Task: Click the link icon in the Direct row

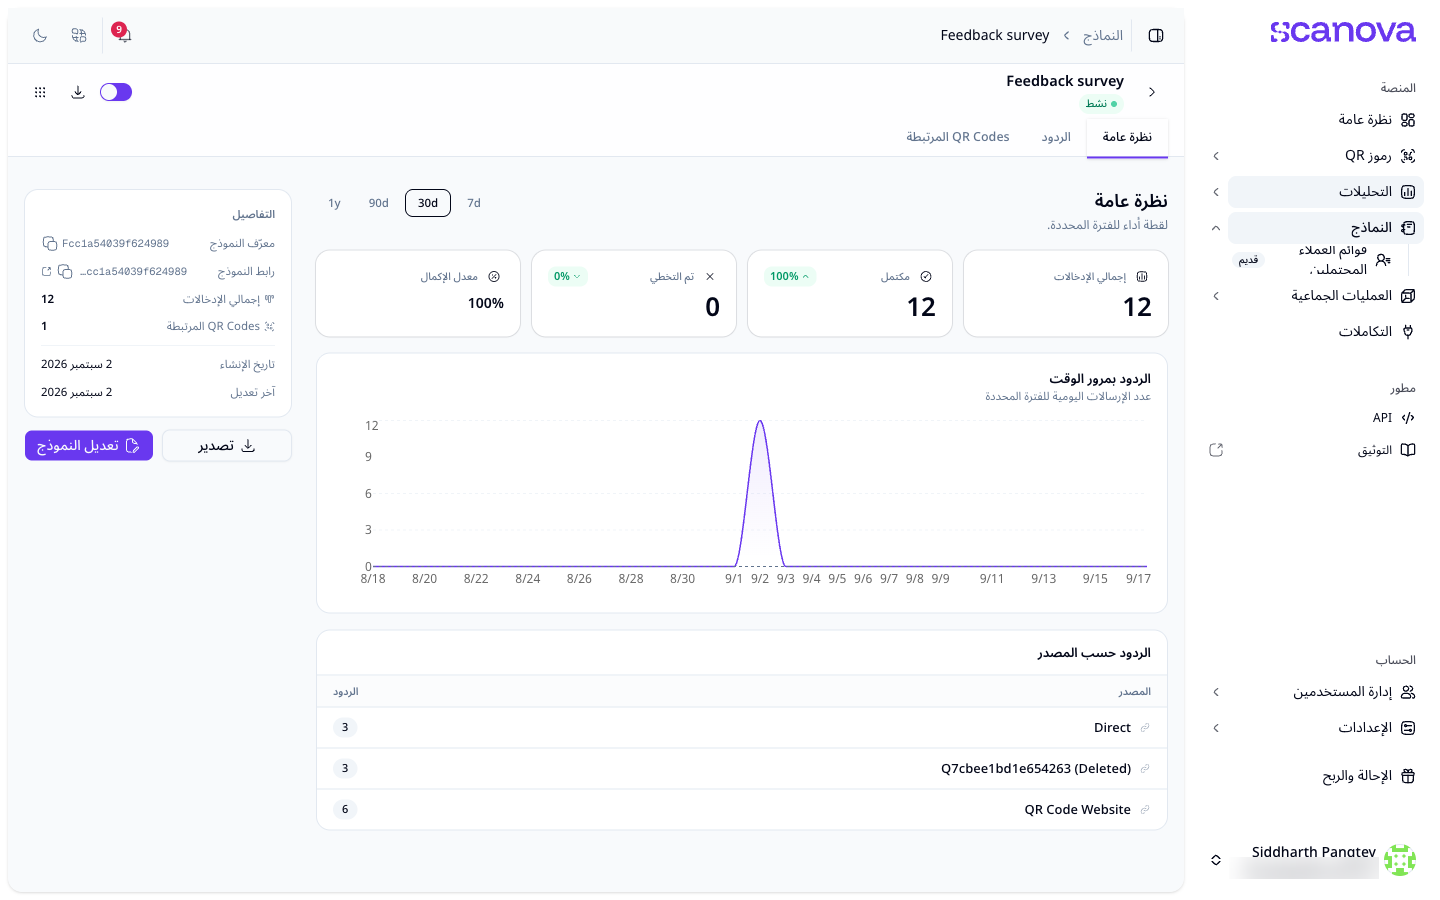Action: pyautogui.click(x=1145, y=728)
